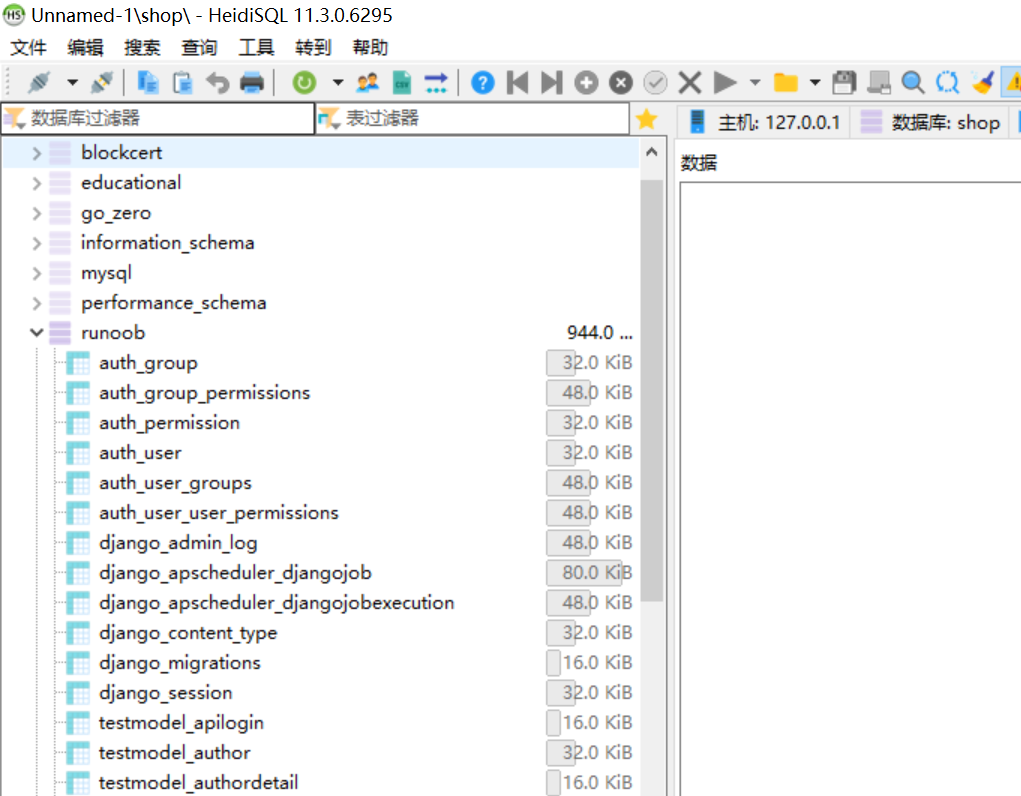Click the gray save-to-snippet icon
Image resolution: width=1021 pixels, height=796 pixels.
pyautogui.click(x=878, y=83)
